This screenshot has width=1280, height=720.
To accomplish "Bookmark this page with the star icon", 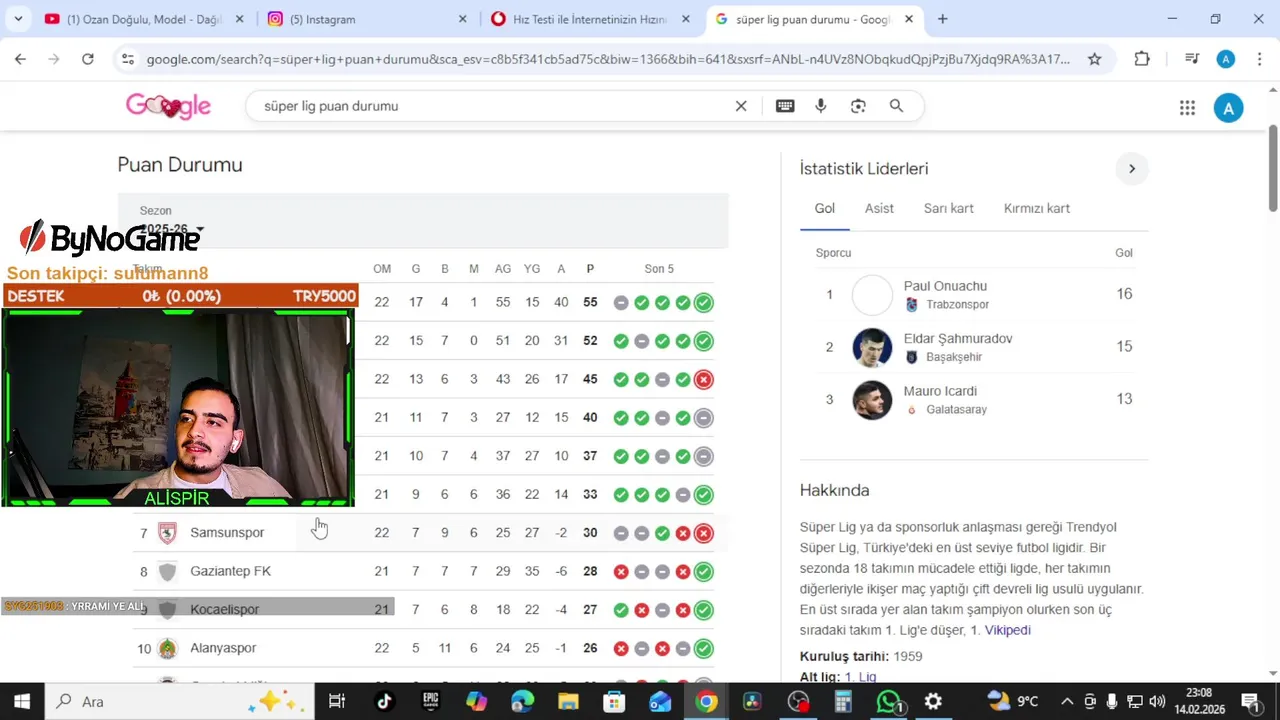I will pos(1095,59).
